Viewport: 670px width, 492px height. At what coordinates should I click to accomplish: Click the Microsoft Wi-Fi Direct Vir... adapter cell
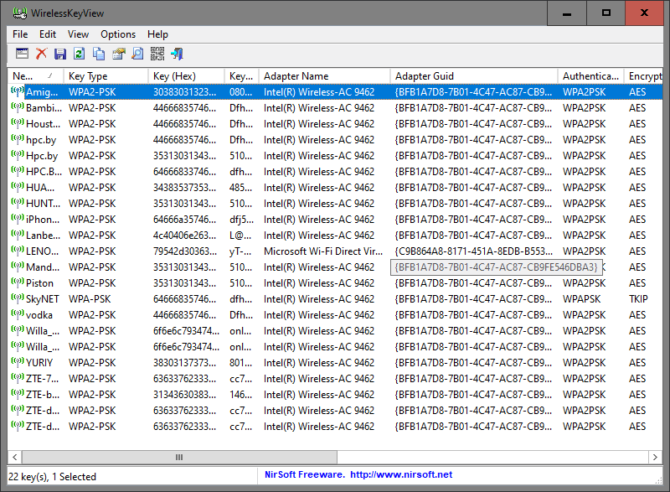[x=323, y=251]
